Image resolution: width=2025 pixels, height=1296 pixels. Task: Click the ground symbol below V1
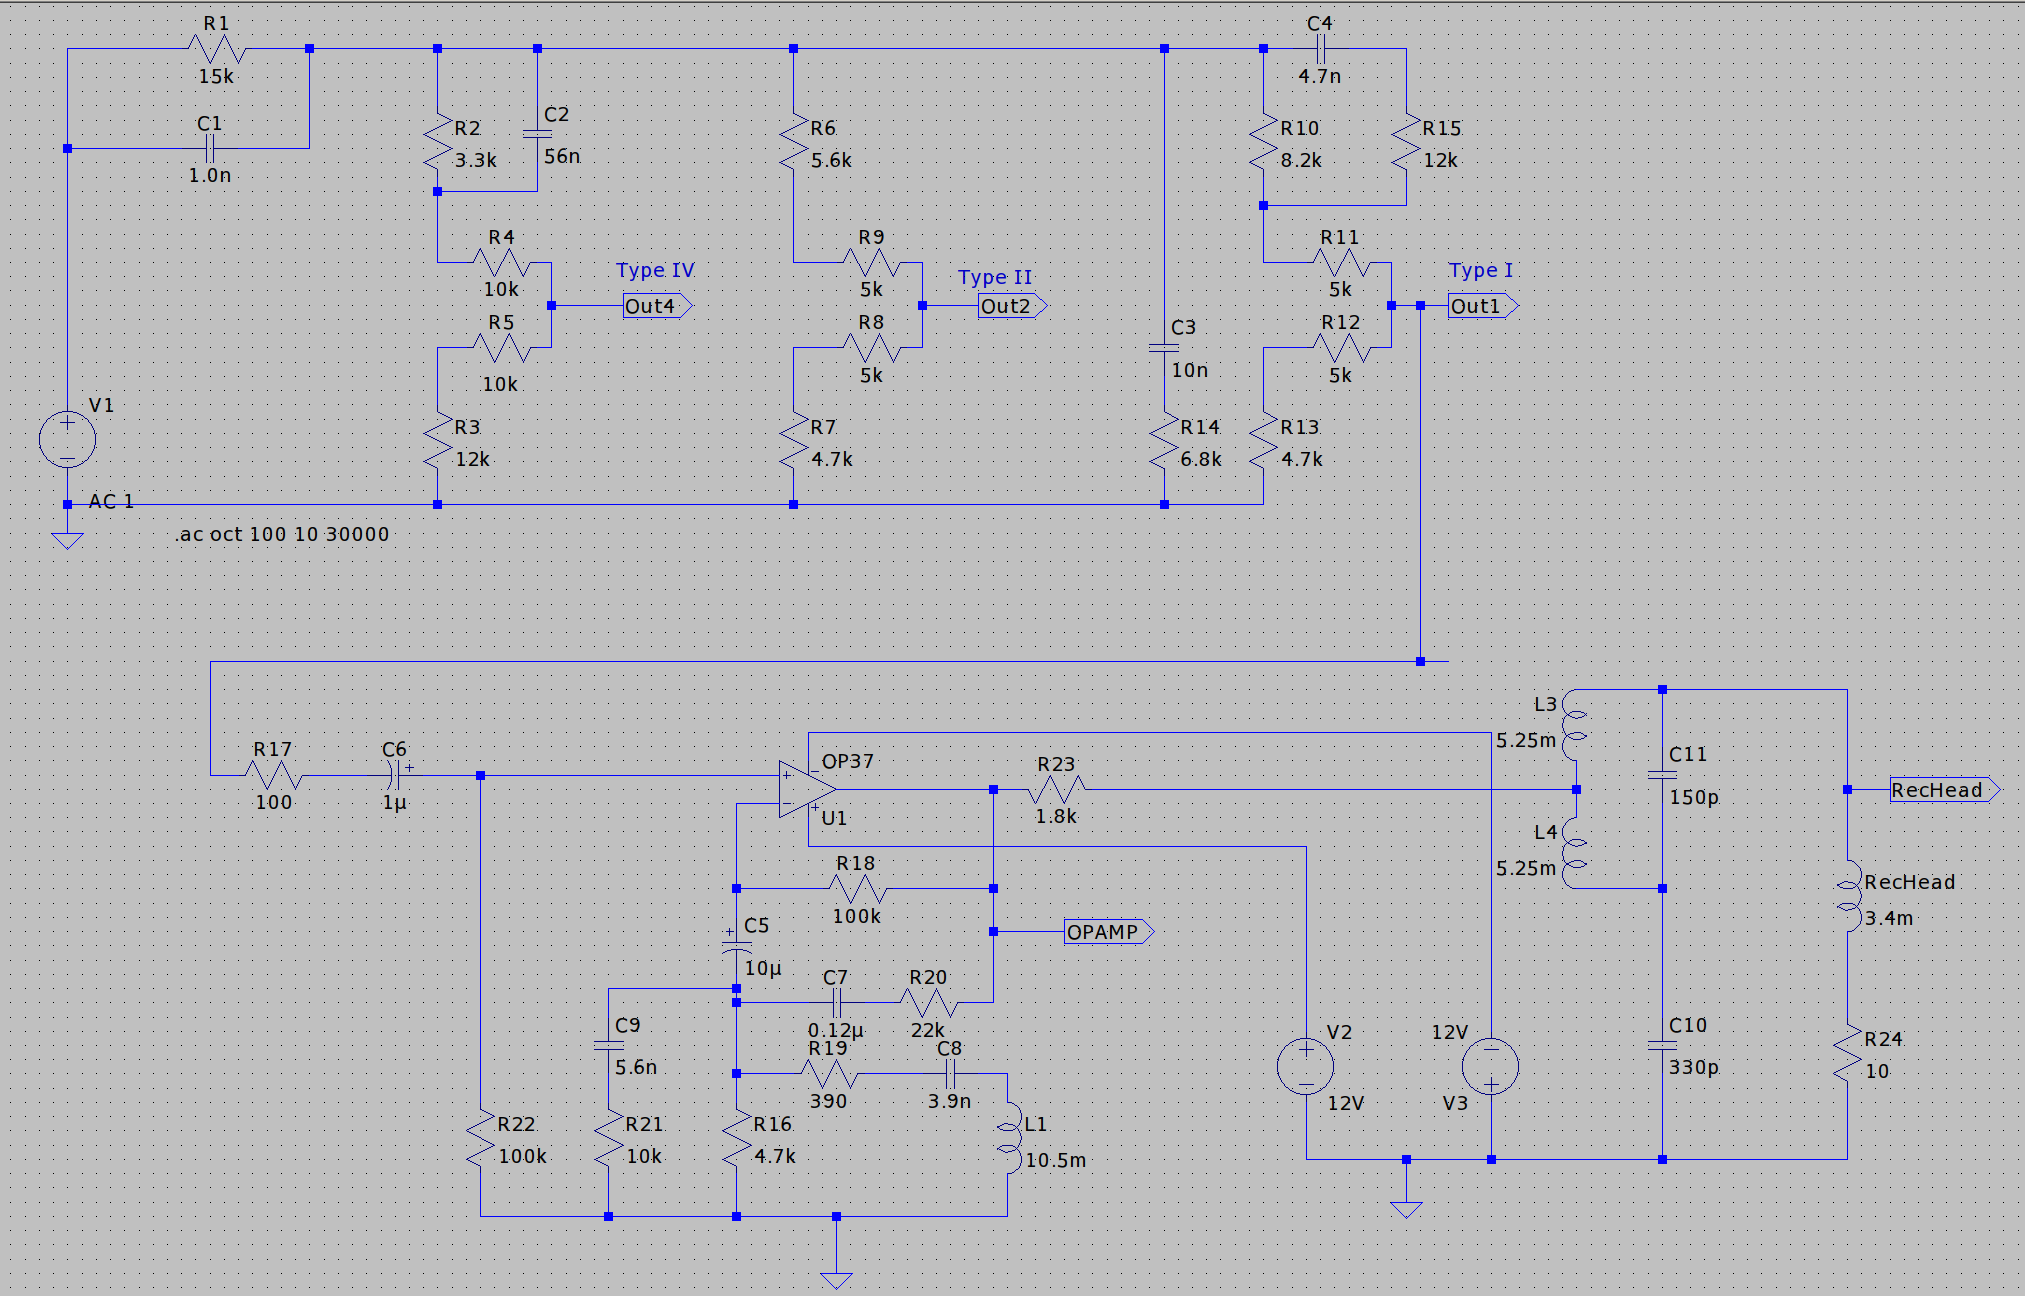pos(67,540)
